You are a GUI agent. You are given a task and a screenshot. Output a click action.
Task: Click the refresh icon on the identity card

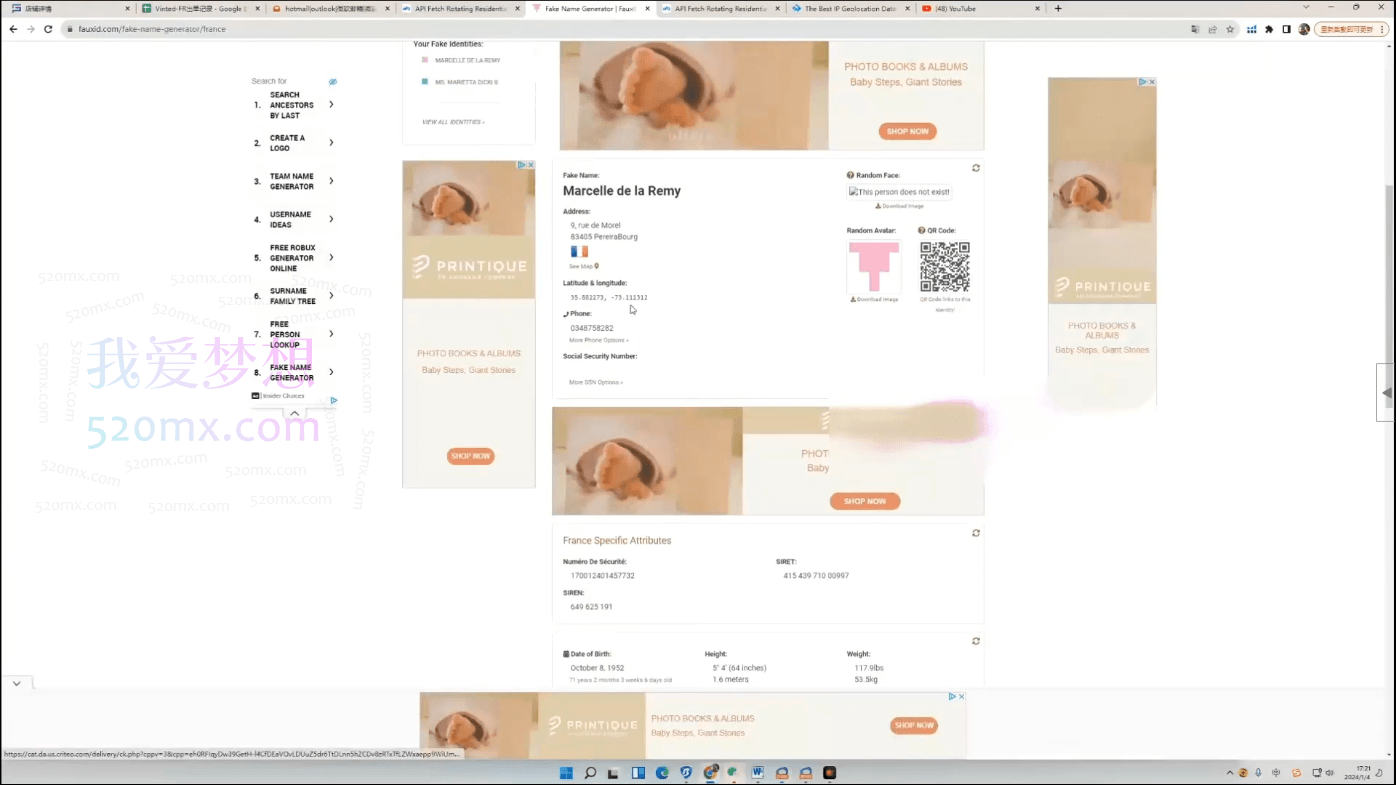[x=976, y=168]
